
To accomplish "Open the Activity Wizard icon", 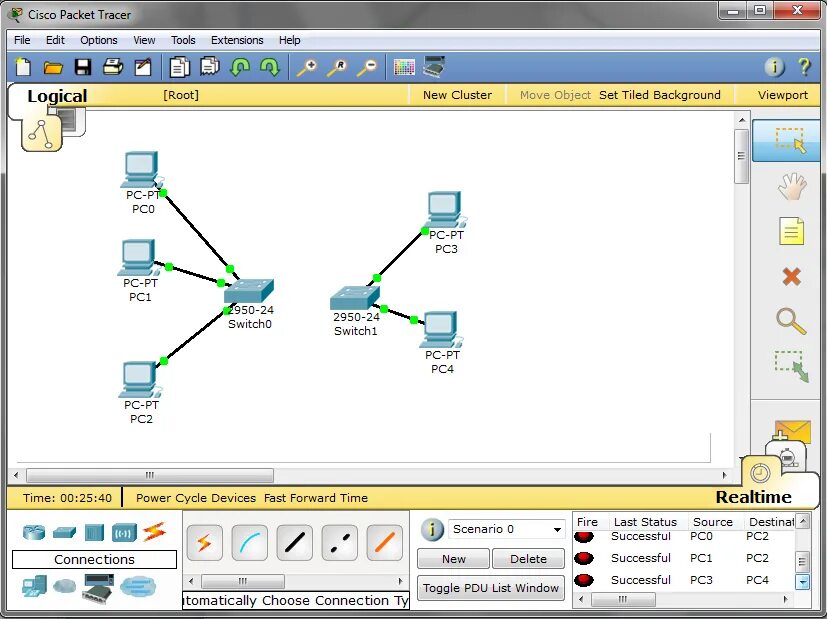I will (143, 67).
